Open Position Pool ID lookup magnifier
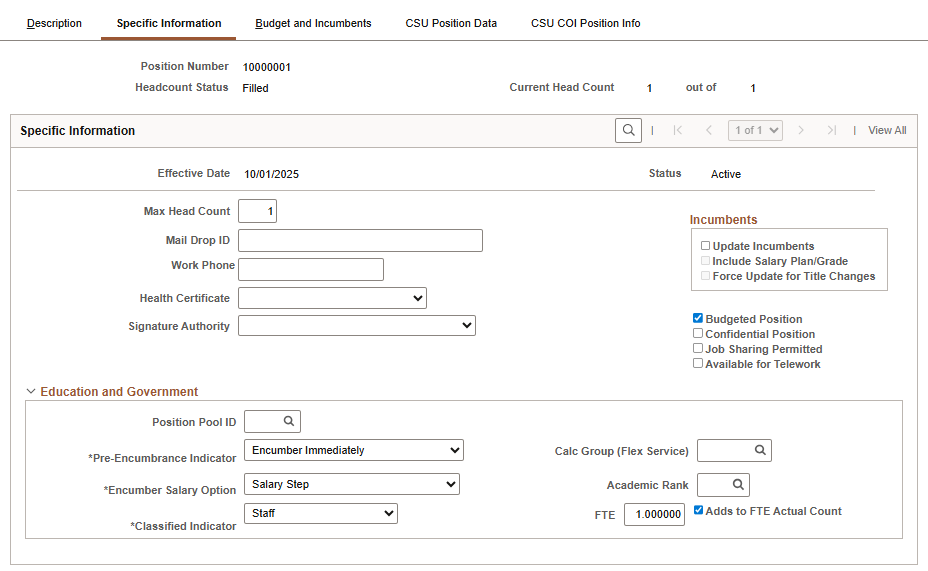This screenshot has width=928, height=571. [288, 422]
